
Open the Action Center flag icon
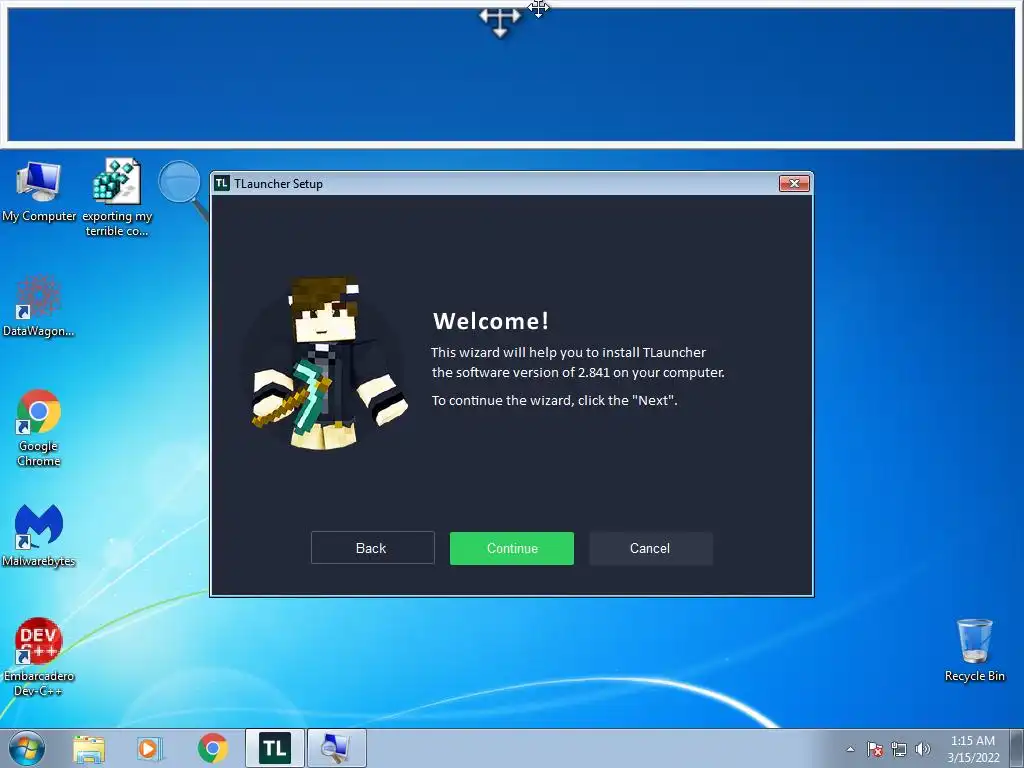coord(874,749)
